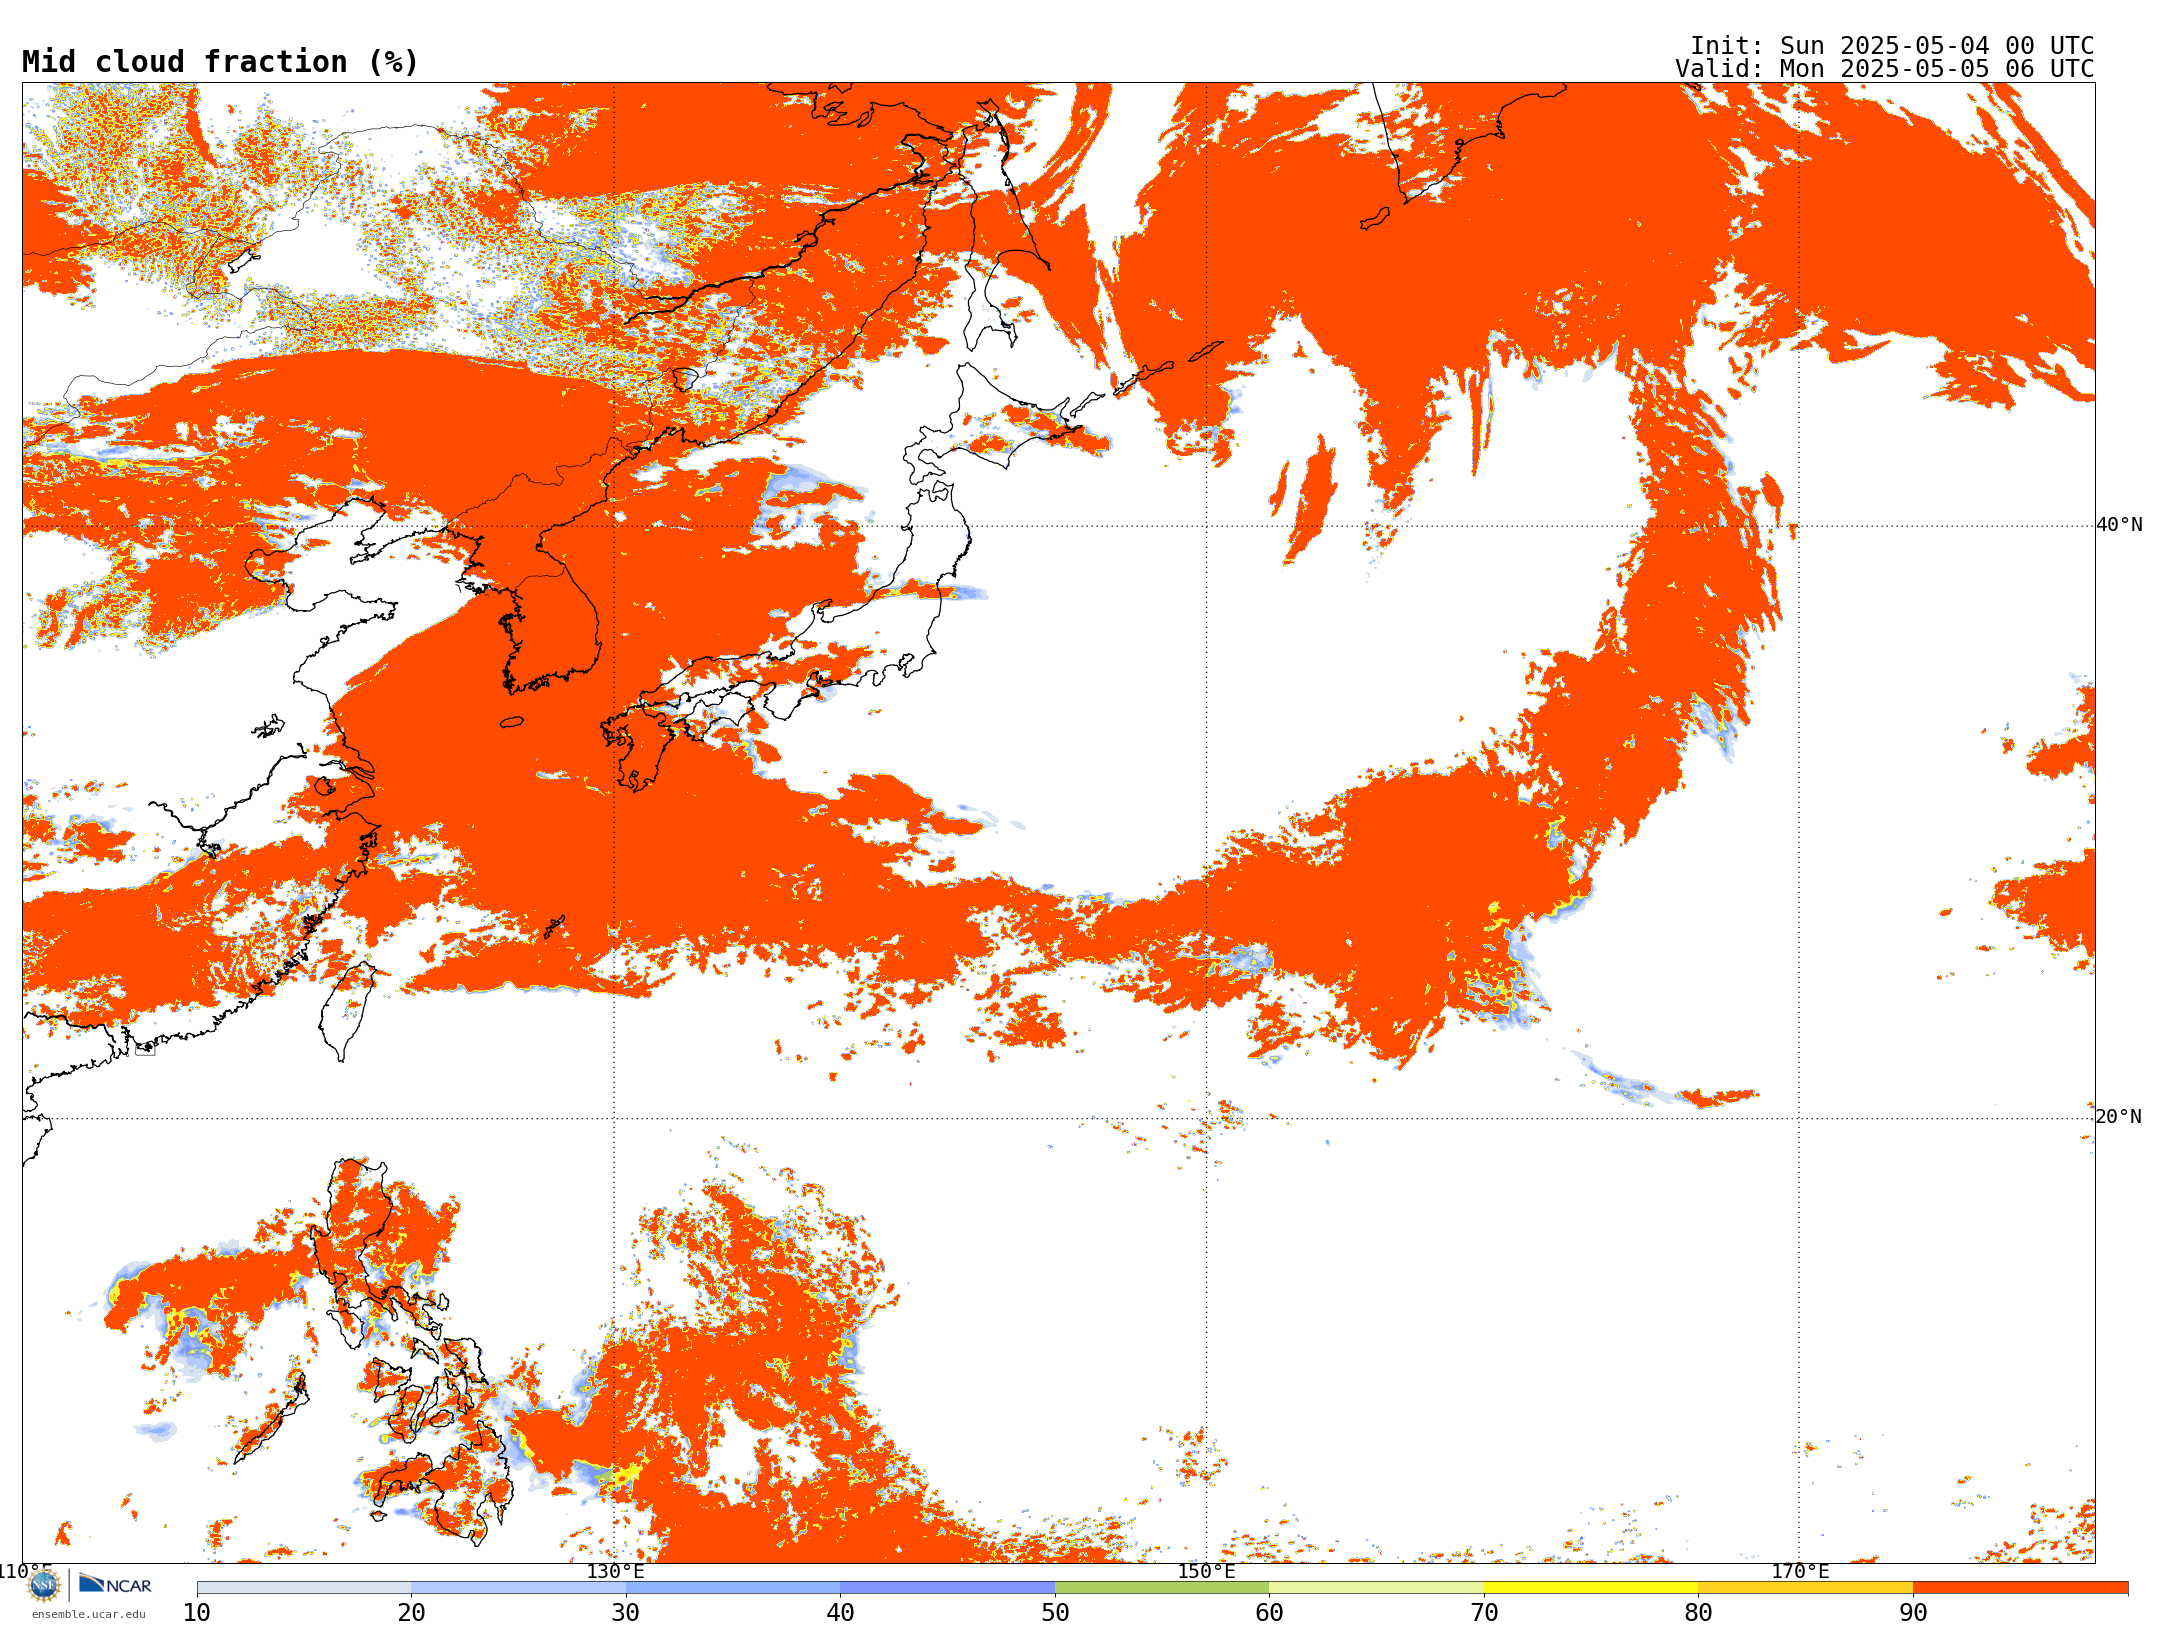Click the 60-70 pale yellow-green colorbar segment
The width and height of the screenshot is (2160, 1626).
(1377, 1588)
